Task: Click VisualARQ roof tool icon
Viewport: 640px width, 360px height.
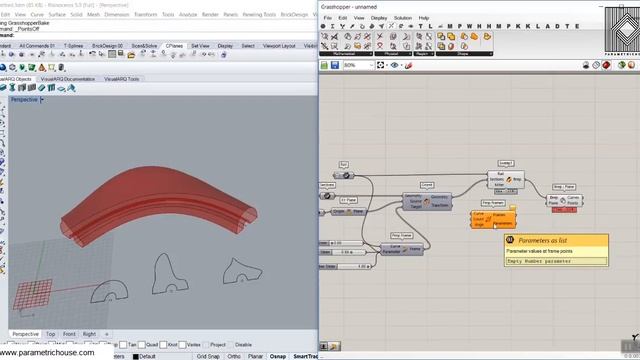Action: (x=71, y=88)
